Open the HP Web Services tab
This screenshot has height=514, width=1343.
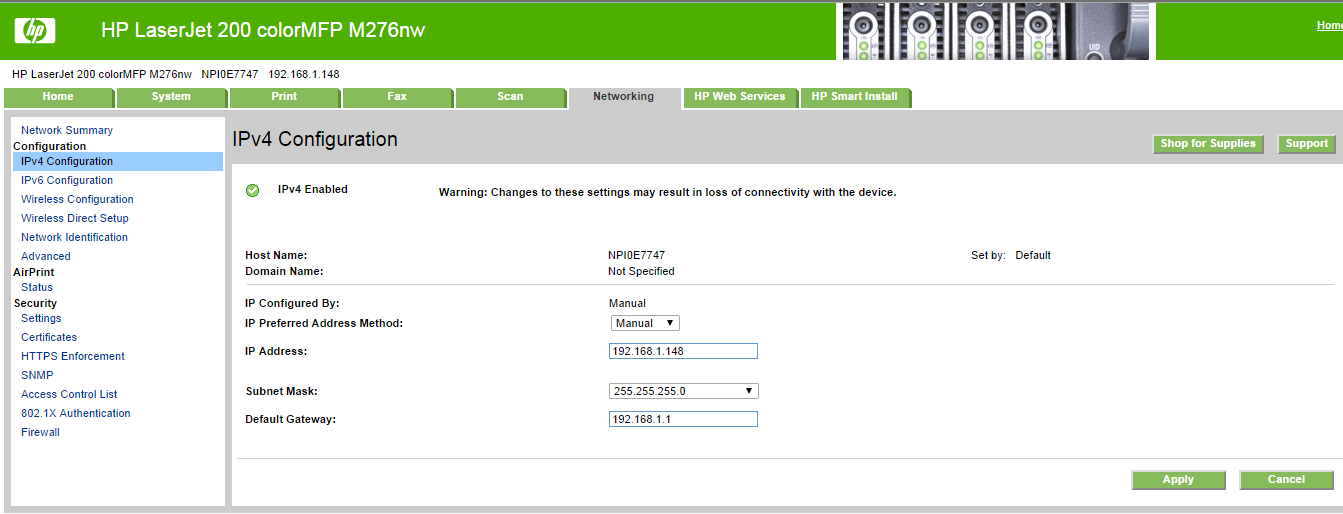740,97
